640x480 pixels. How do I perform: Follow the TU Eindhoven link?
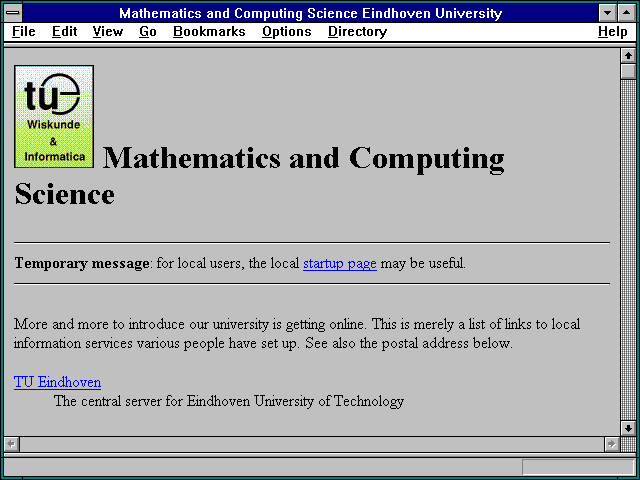[x=58, y=382]
